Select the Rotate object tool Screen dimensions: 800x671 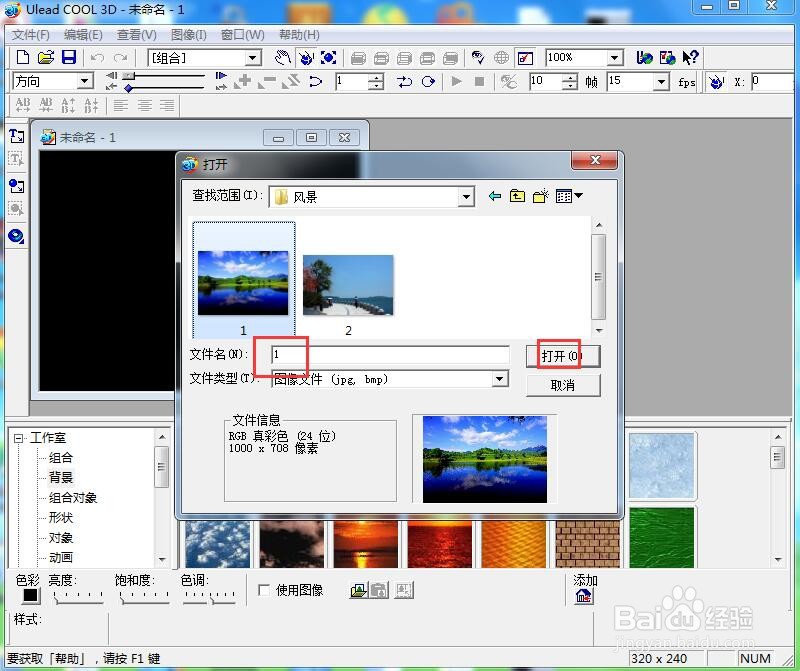click(306, 58)
